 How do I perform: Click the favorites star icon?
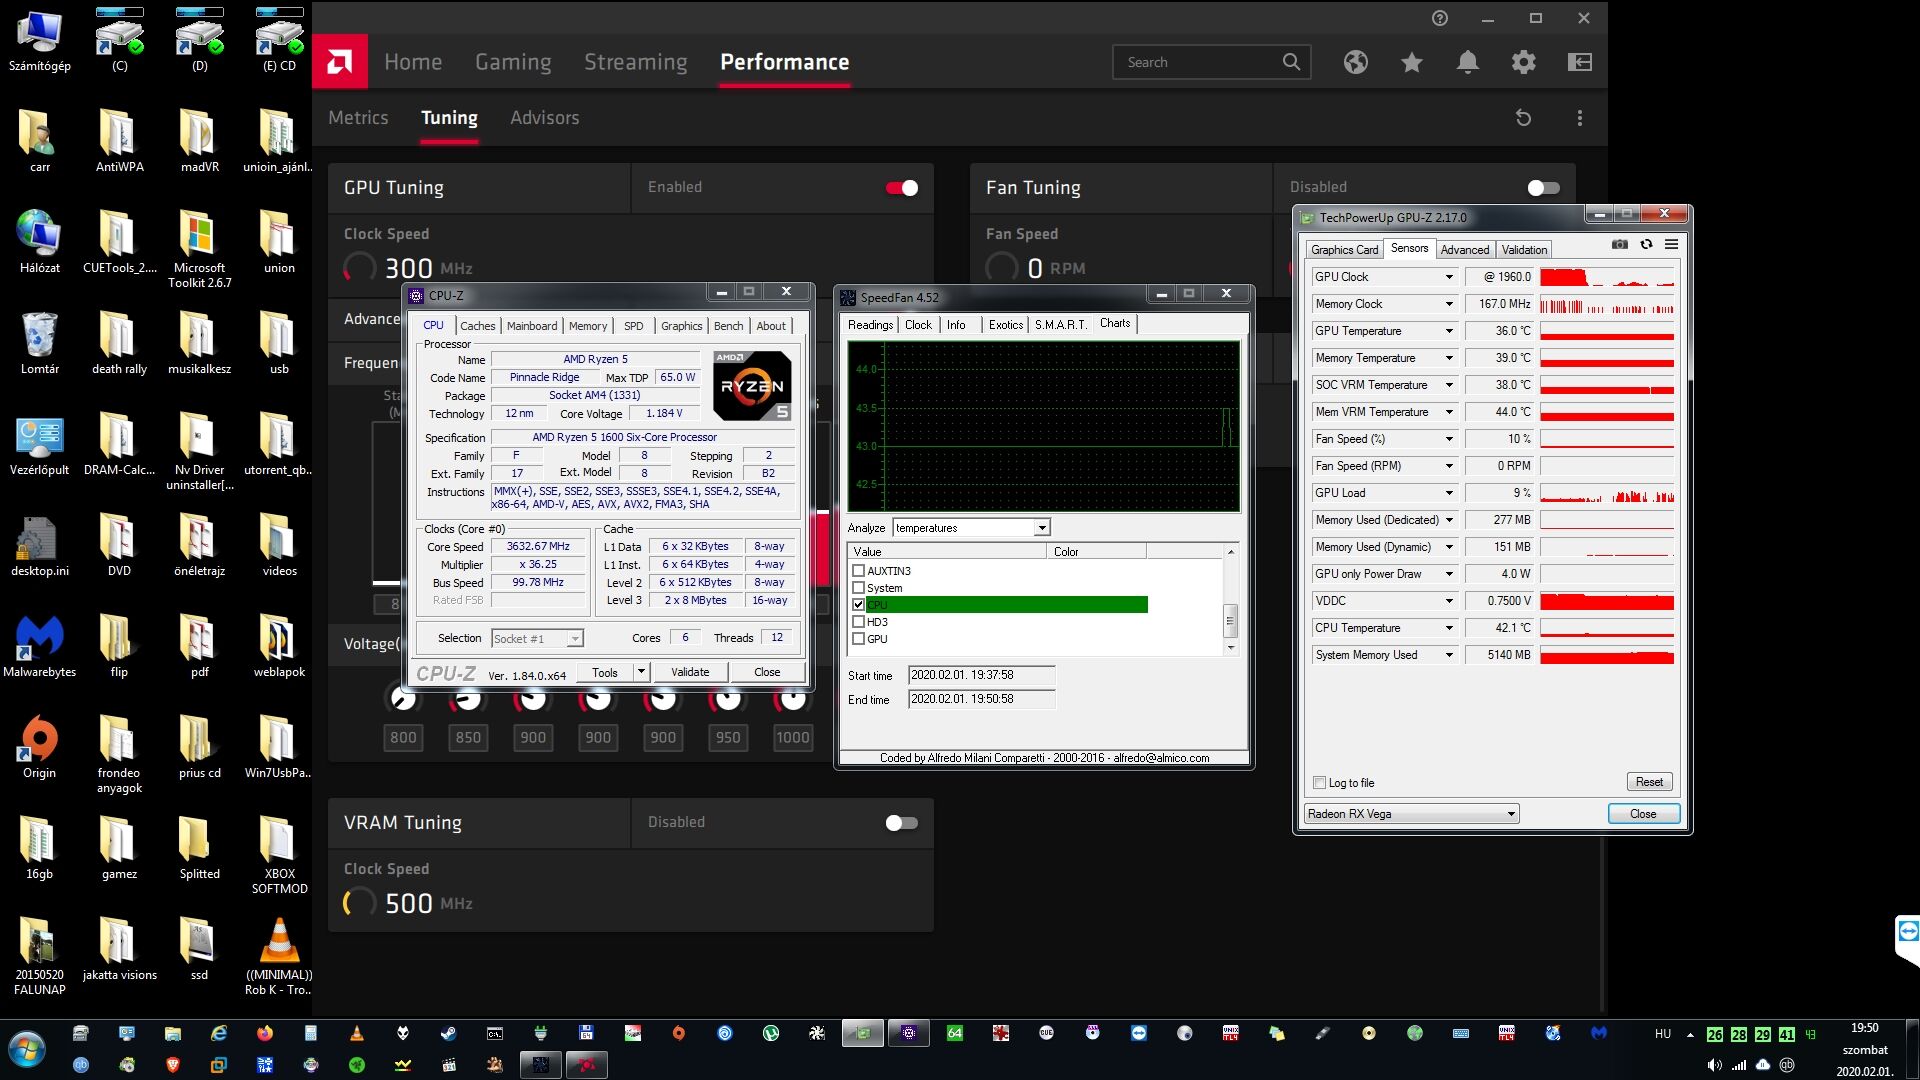tap(1411, 62)
